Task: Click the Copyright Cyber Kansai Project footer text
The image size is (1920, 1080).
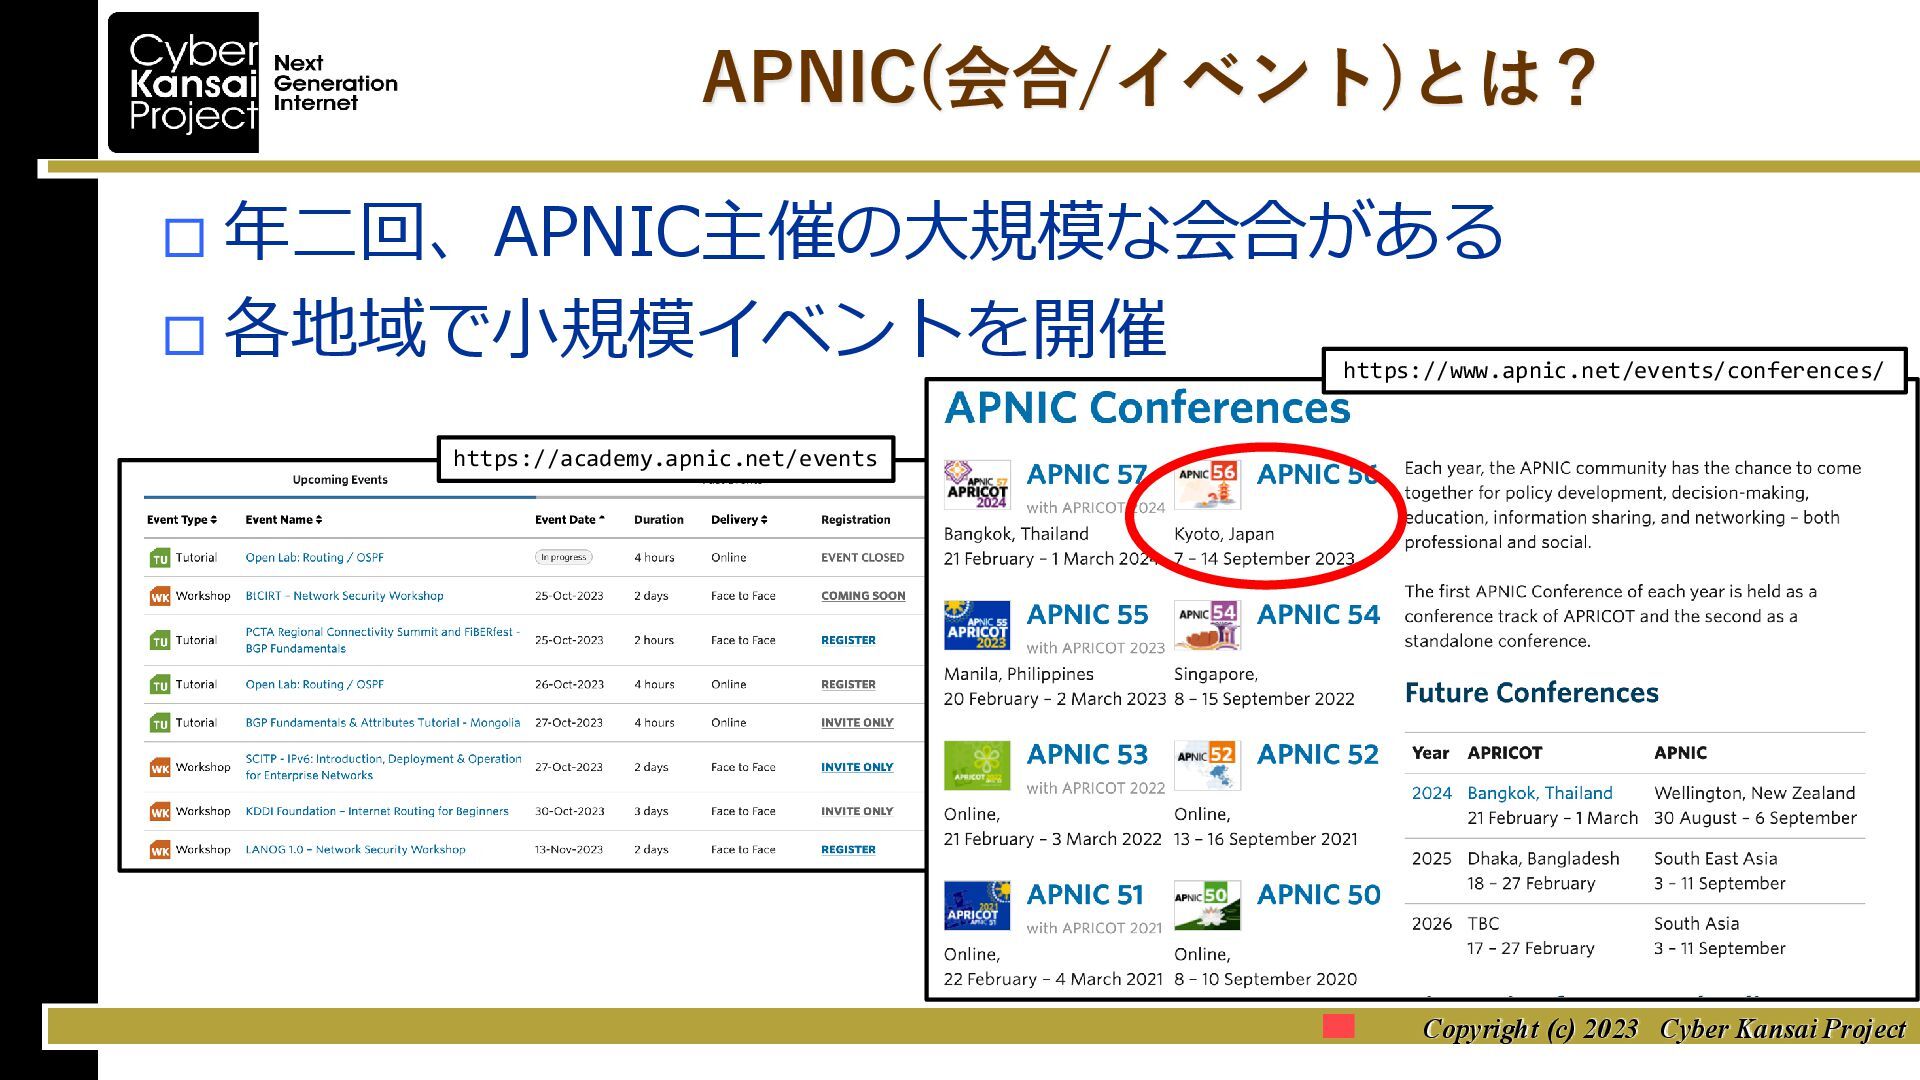Action: [x=1664, y=1029]
